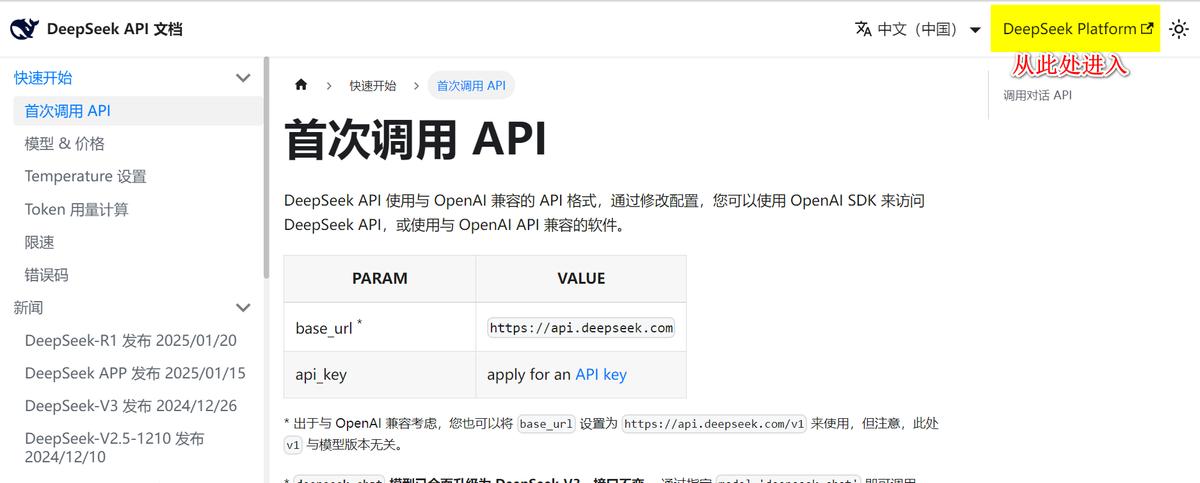Click the sidebar vertical scrollbar
This screenshot has width=1200, height=483.
(266, 167)
